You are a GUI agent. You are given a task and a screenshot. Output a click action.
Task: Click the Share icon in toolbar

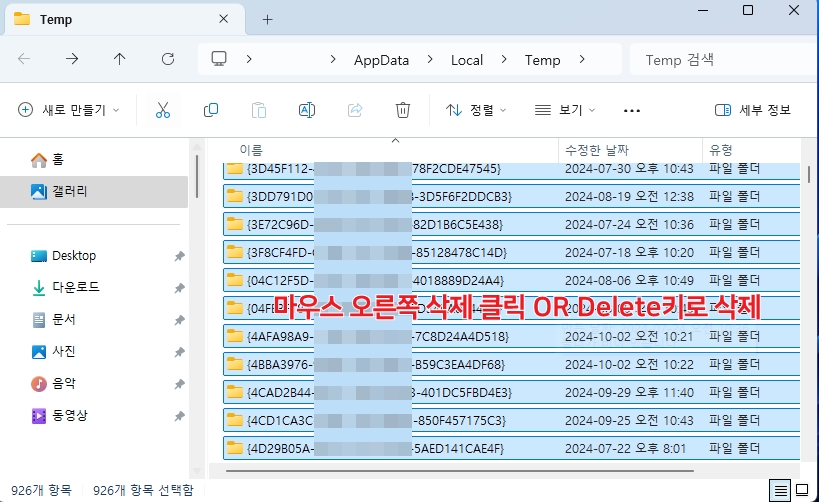(355, 110)
